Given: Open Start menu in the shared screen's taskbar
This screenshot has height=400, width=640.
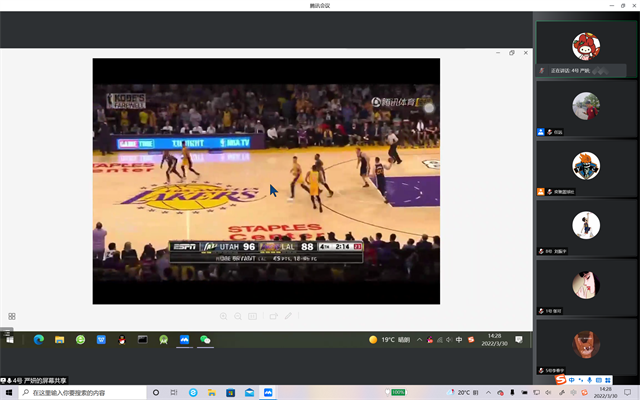Looking at the screenshot, I should (10, 340).
